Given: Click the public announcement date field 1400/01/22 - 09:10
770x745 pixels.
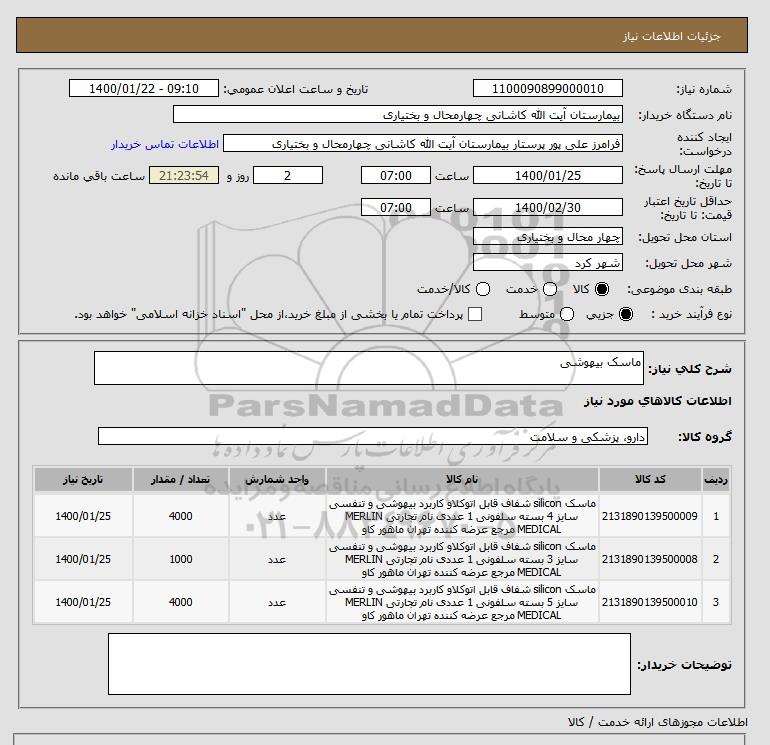Looking at the screenshot, I should click(144, 88).
